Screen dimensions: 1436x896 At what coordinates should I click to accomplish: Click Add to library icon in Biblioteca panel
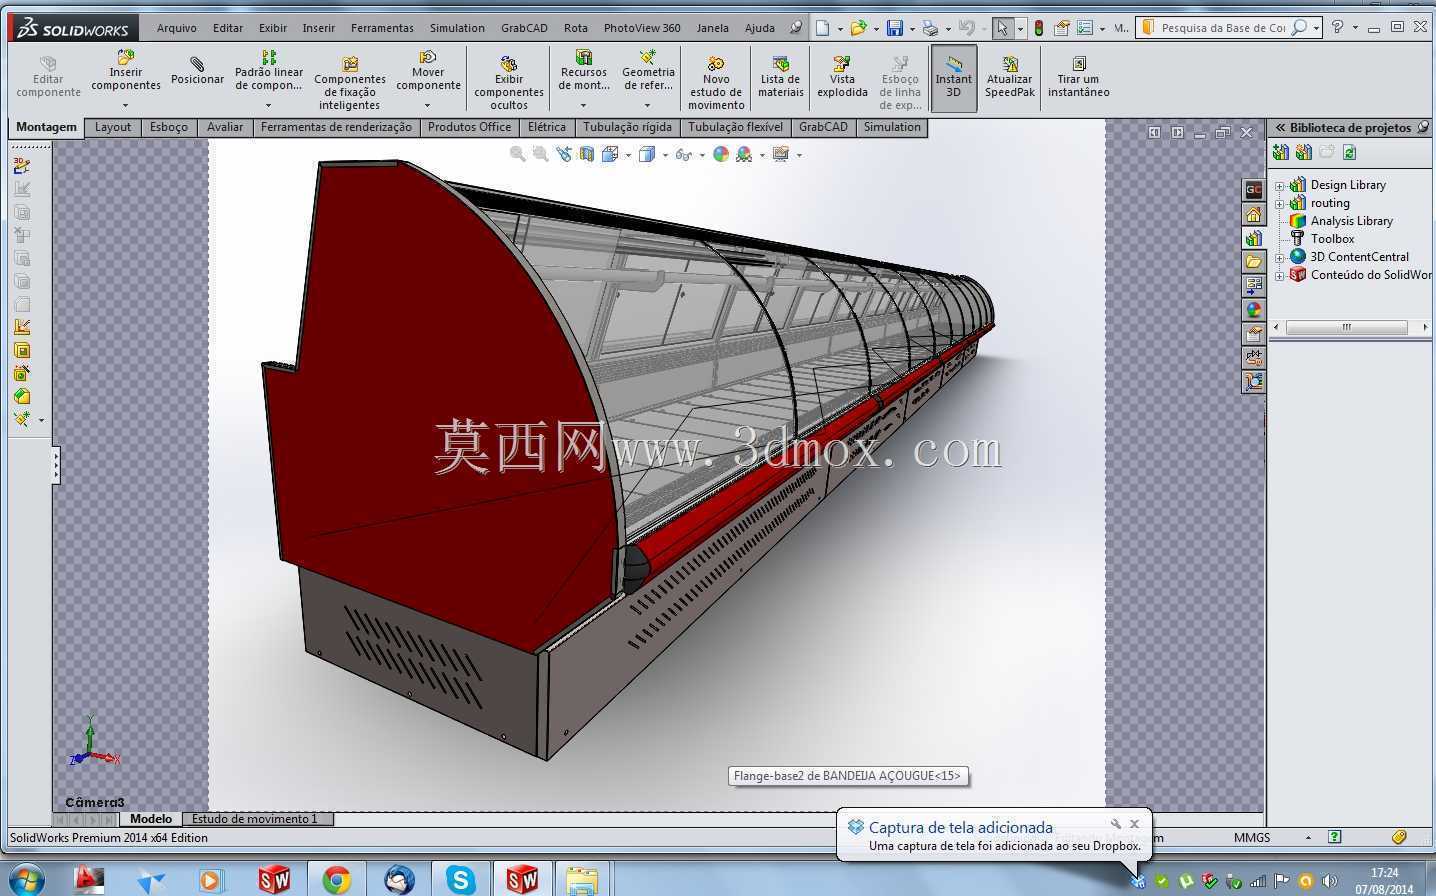(x=1280, y=152)
